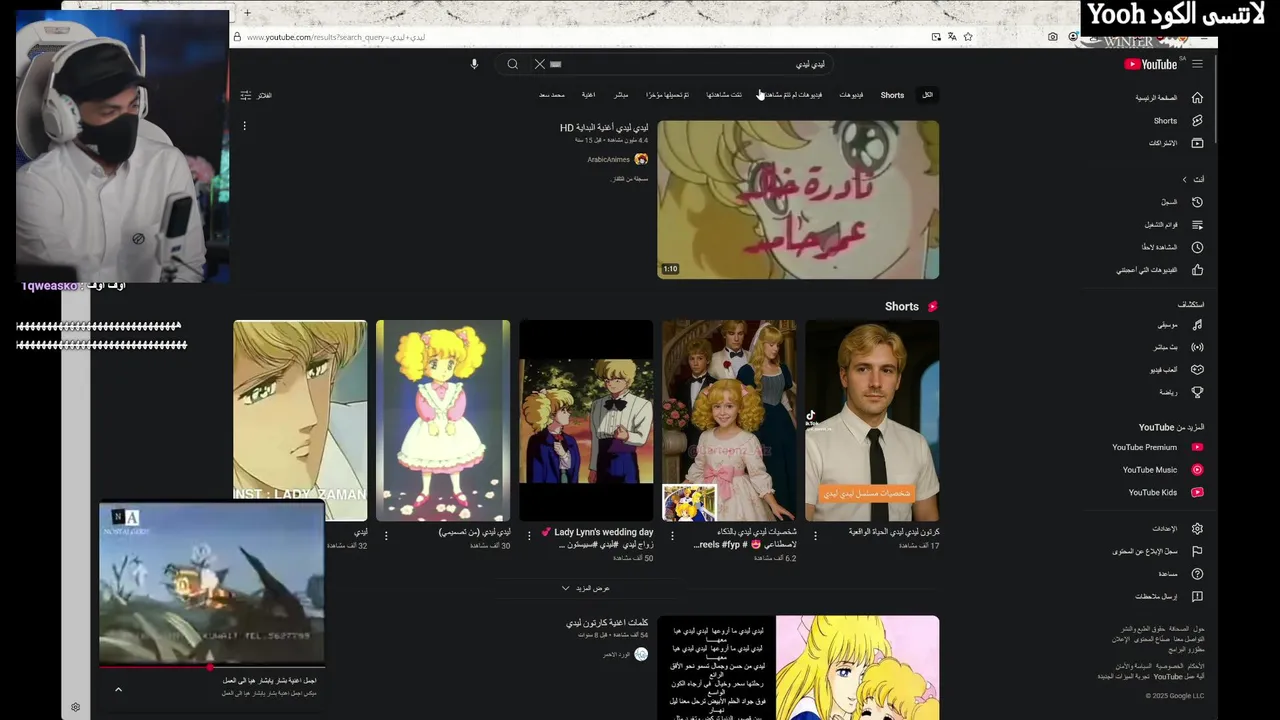Open Sports (رياضة) explore category
This screenshot has width=1280, height=720.
click(1180, 392)
